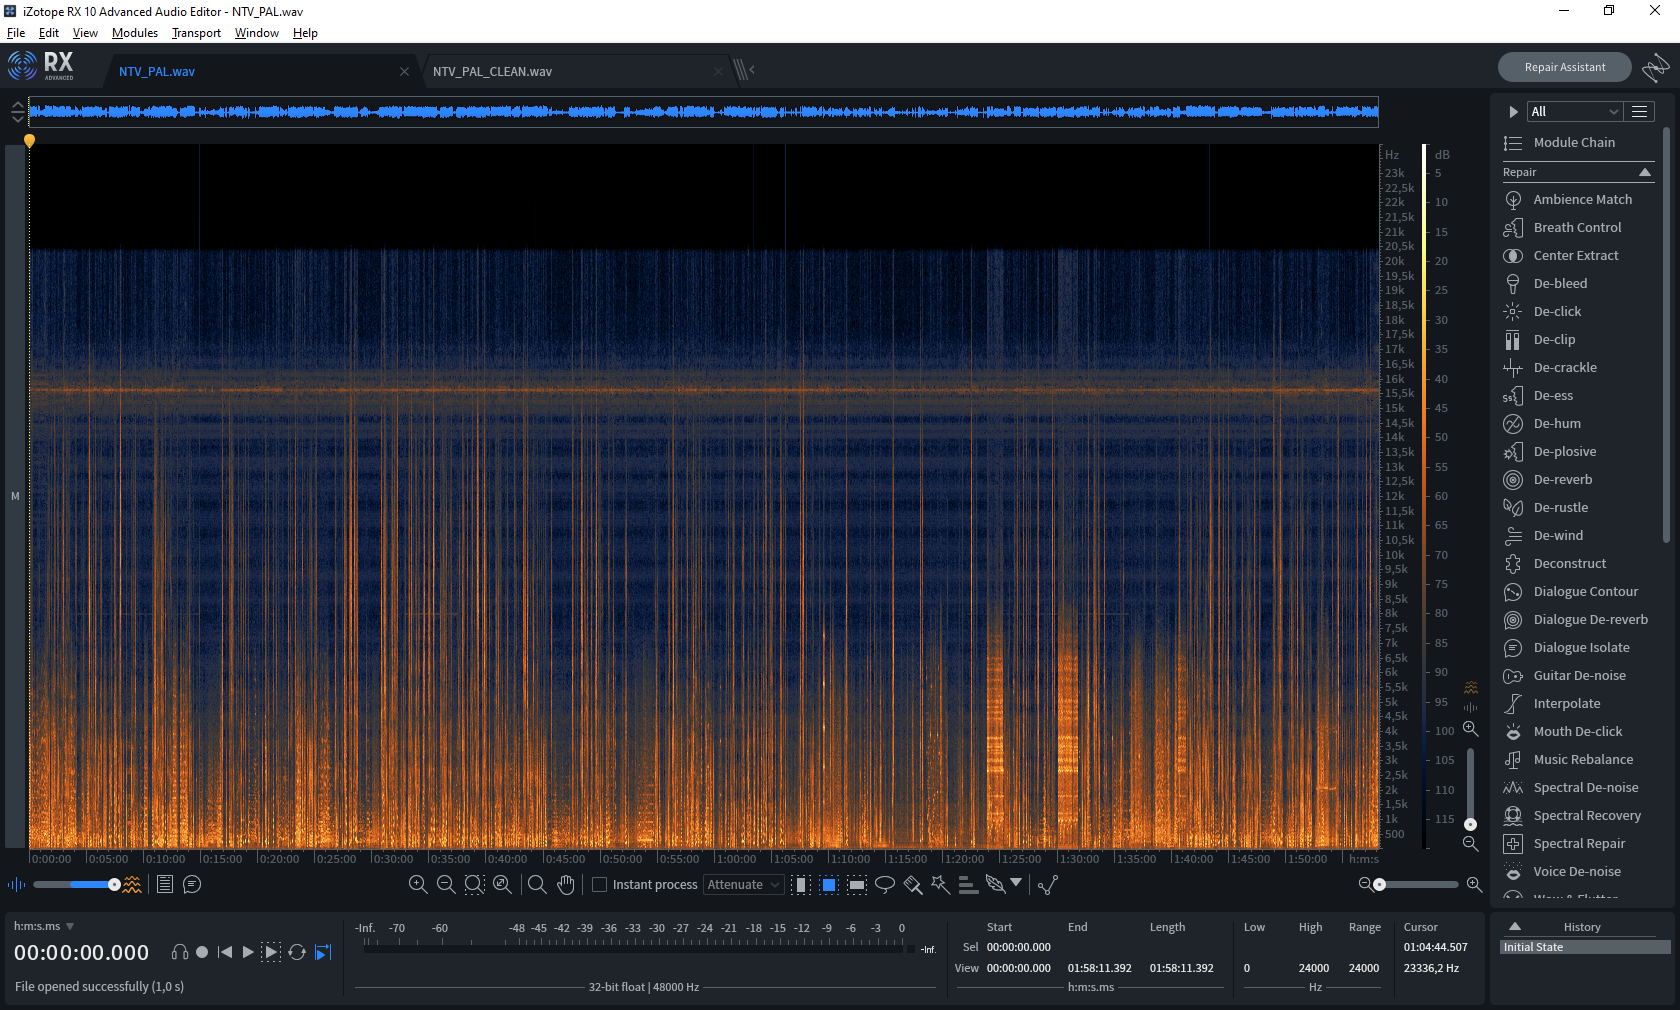The height and width of the screenshot is (1010, 1680).
Task: Open the Modules menu
Action: 135,33
